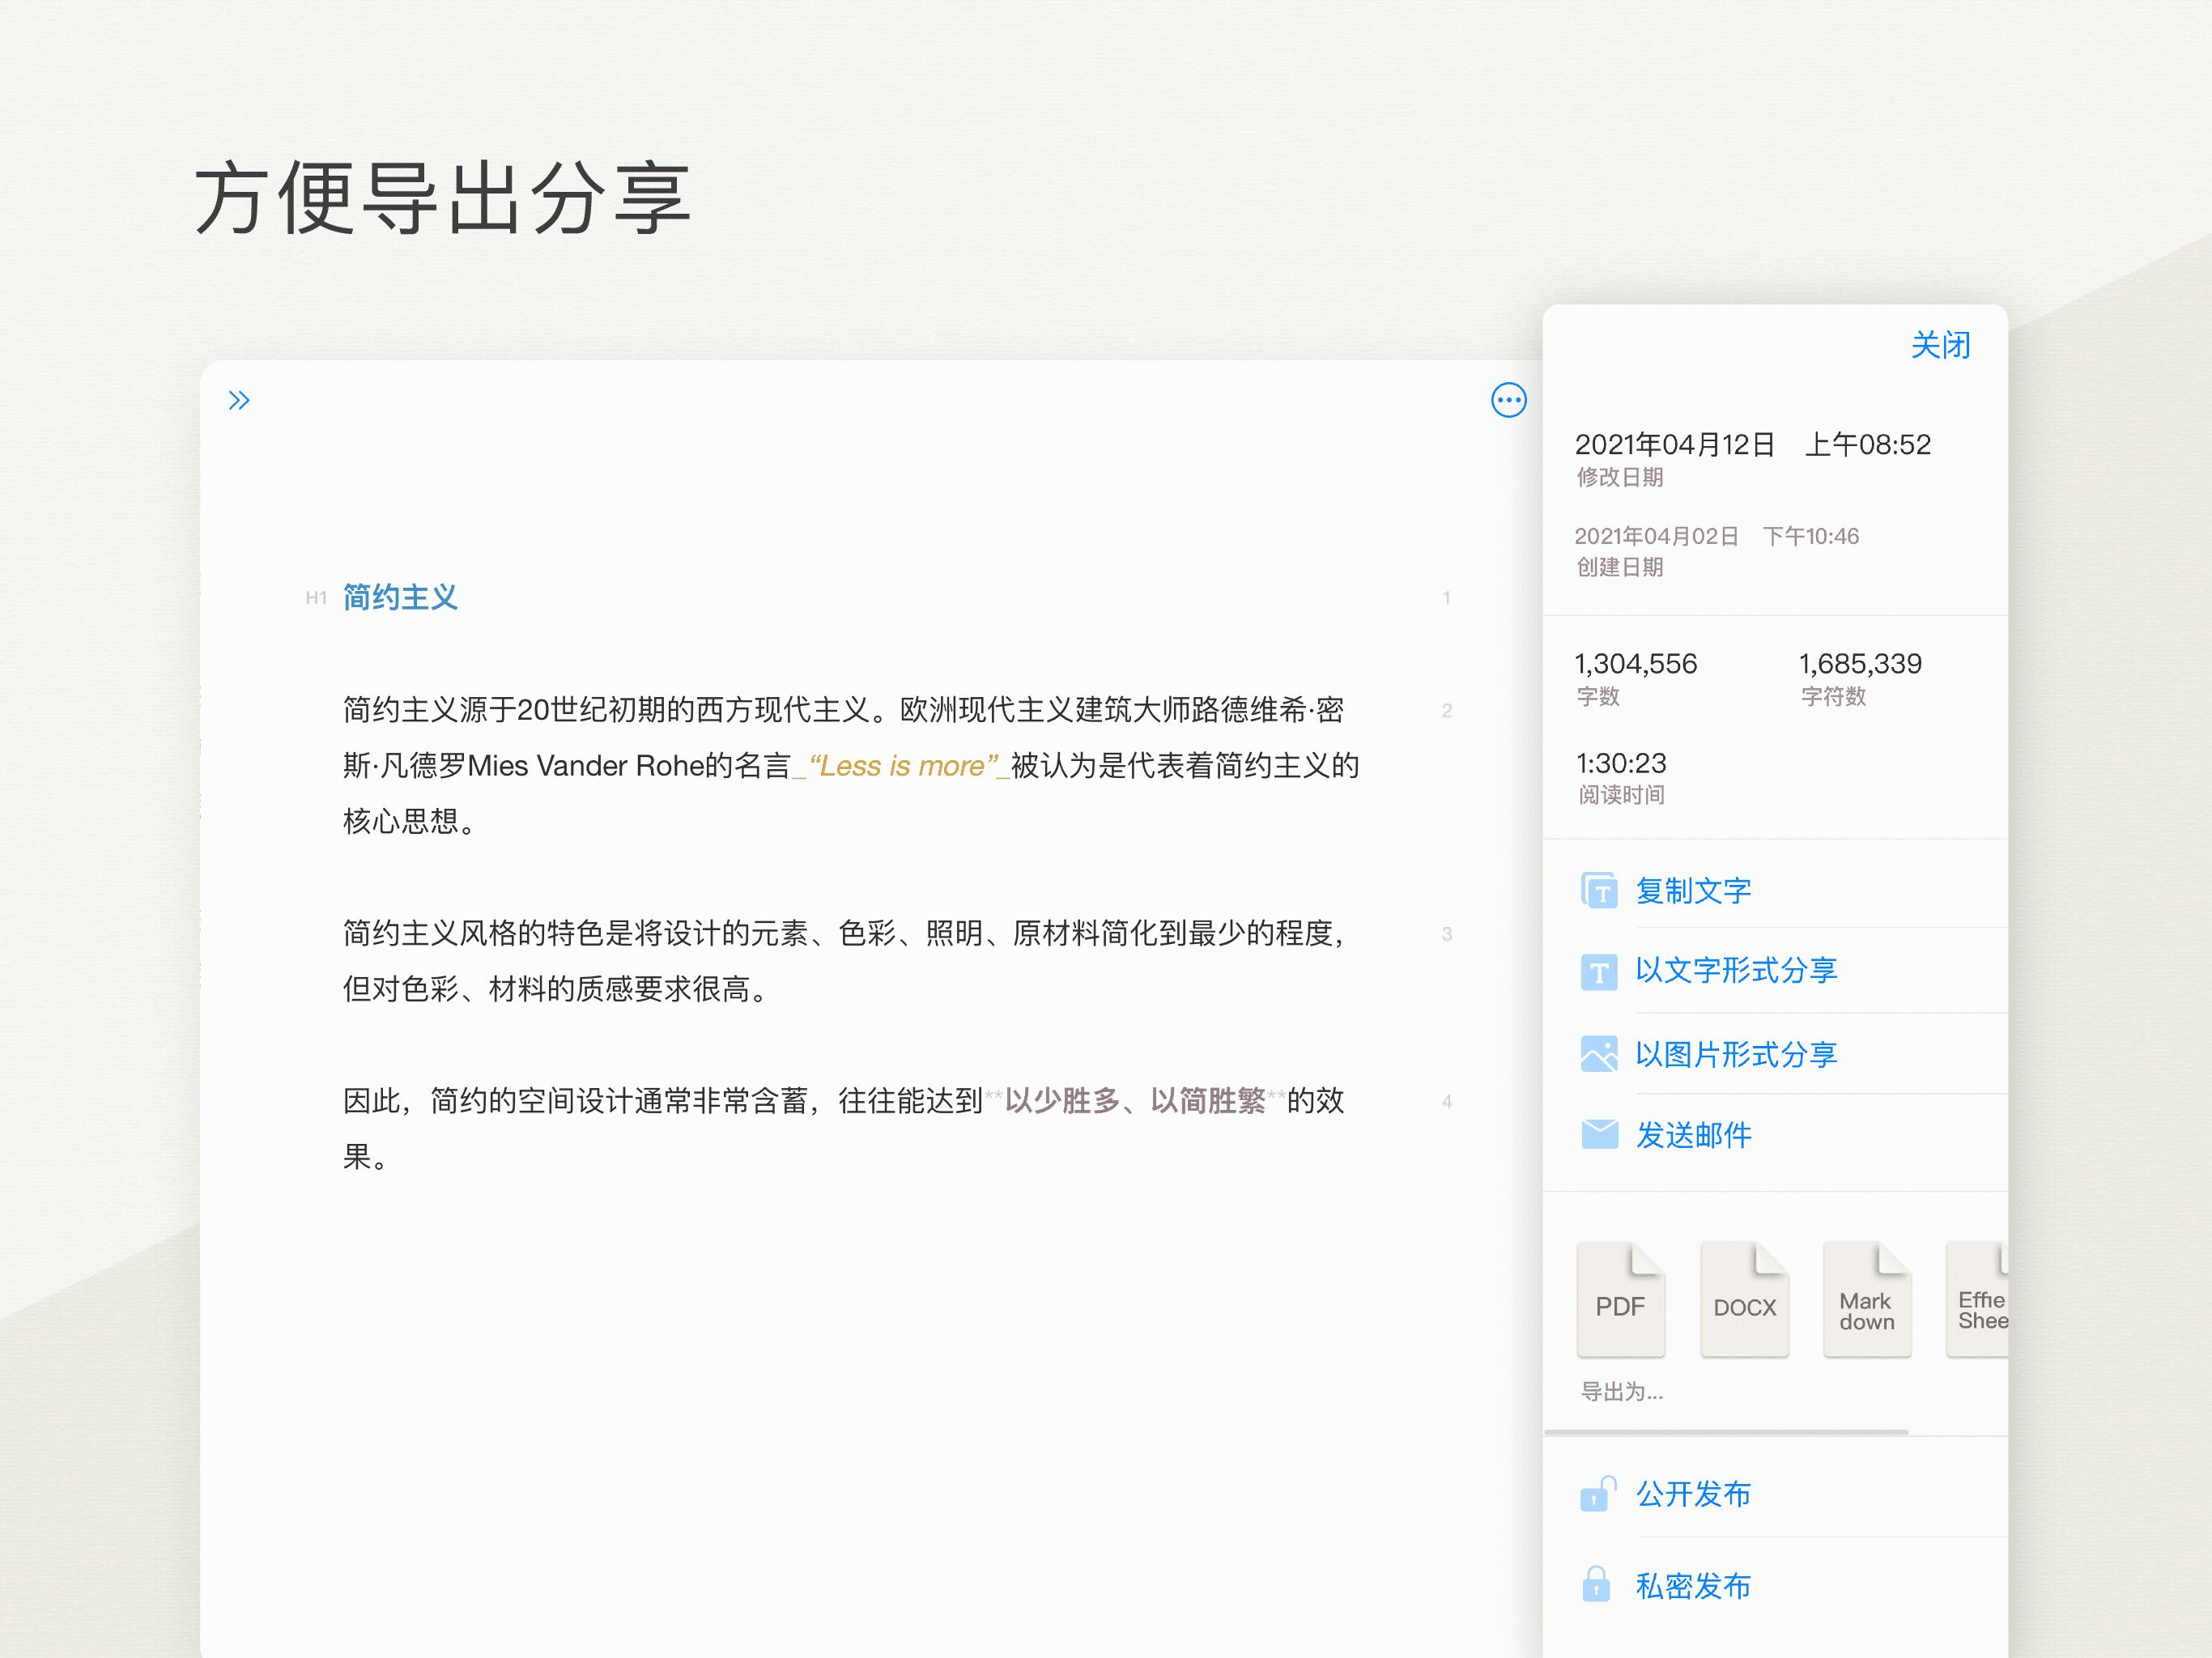Export as Effie Sheet file
The image size is (2212, 1658).
pos(1978,1300)
